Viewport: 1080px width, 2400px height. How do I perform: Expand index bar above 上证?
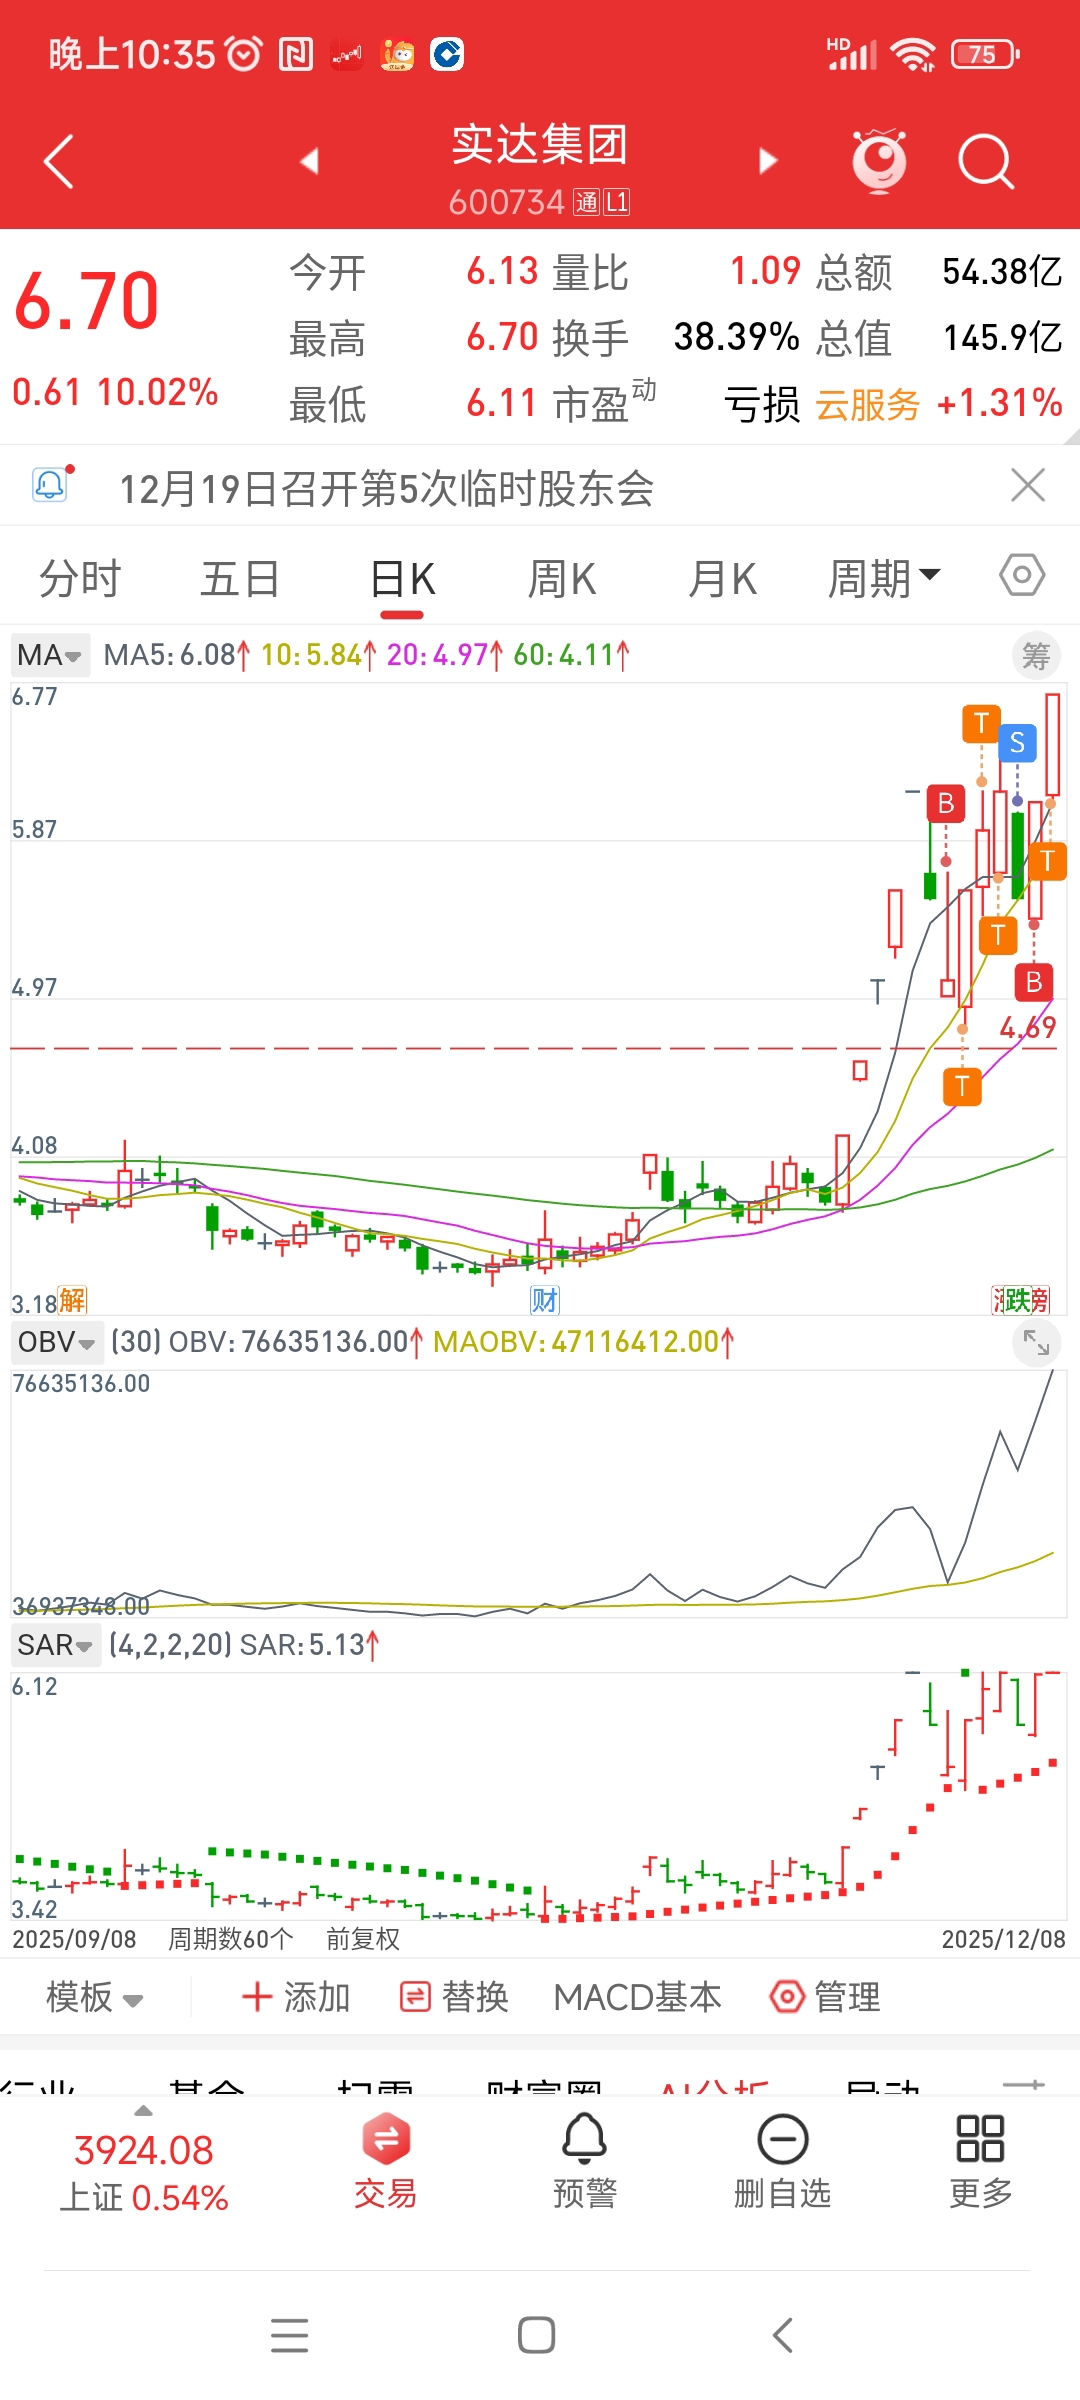(x=143, y=2111)
